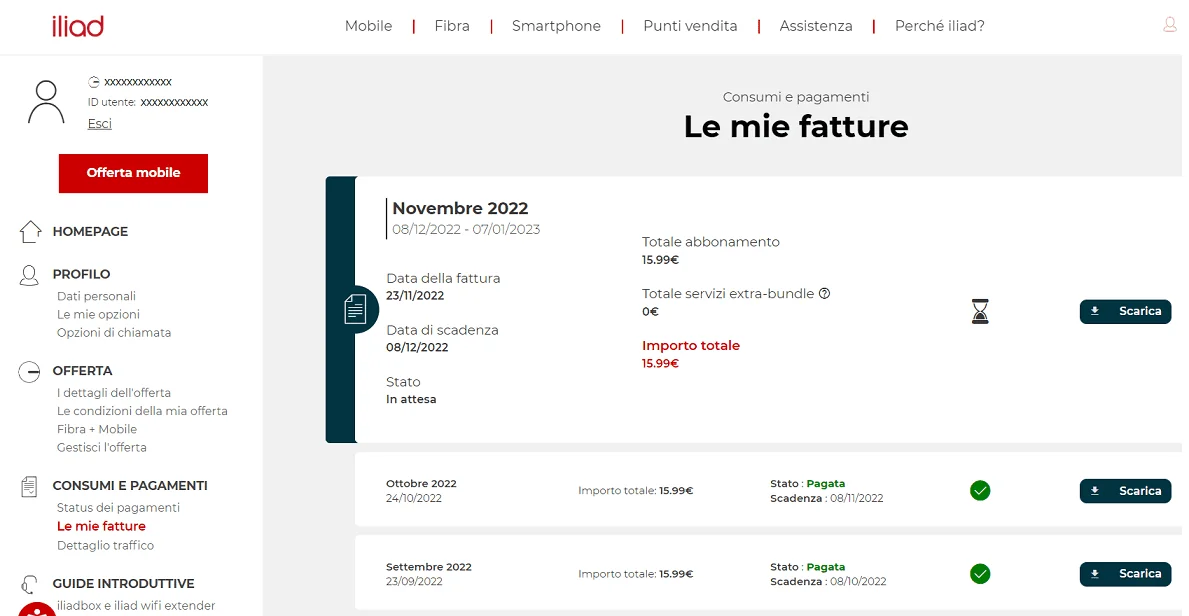The image size is (1189, 616).
Task: Open Perché iliad? in the top navigation
Action: click(x=940, y=27)
